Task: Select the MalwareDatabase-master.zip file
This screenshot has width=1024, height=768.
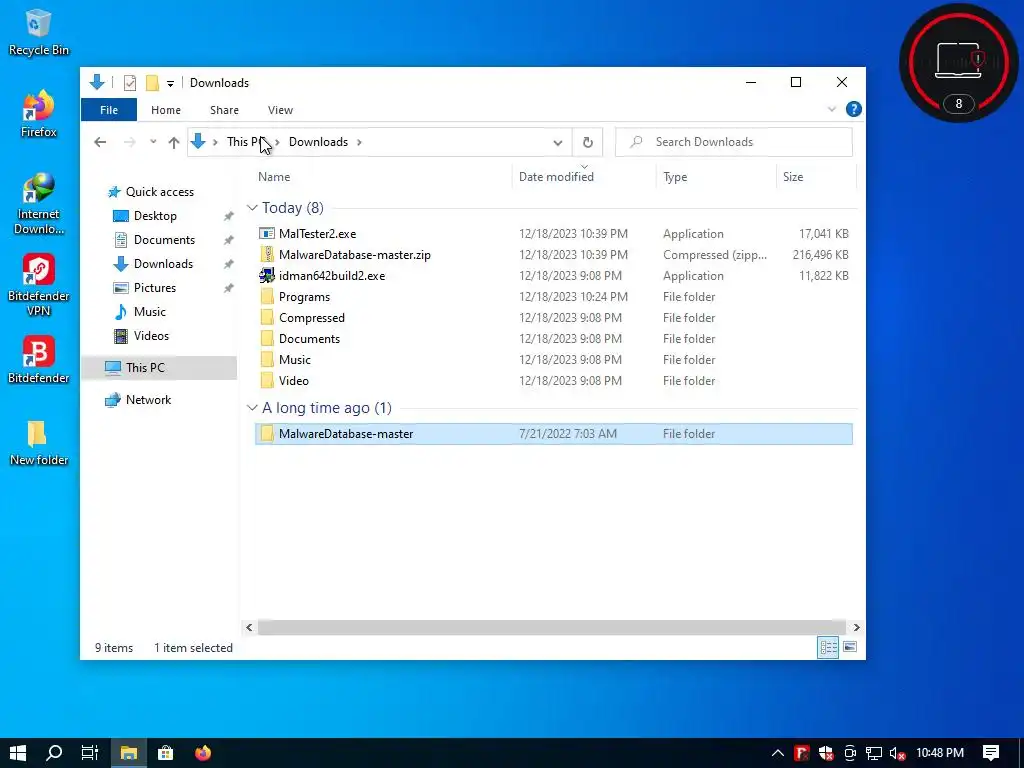Action: 553,255
